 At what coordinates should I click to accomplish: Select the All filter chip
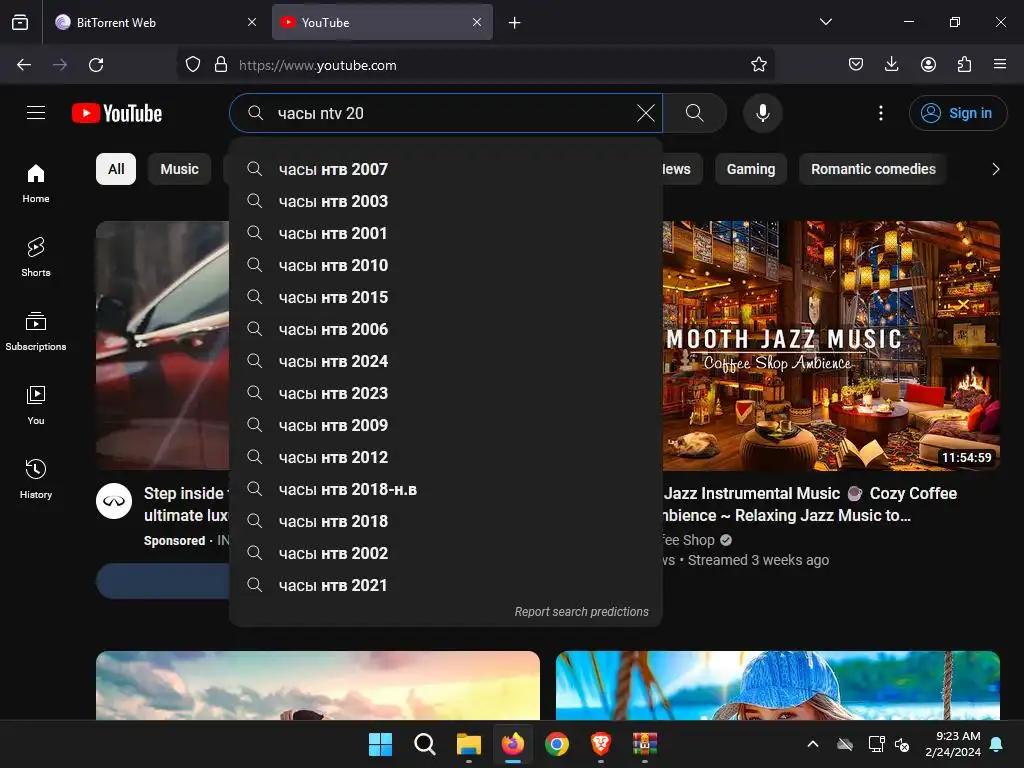tap(116, 169)
